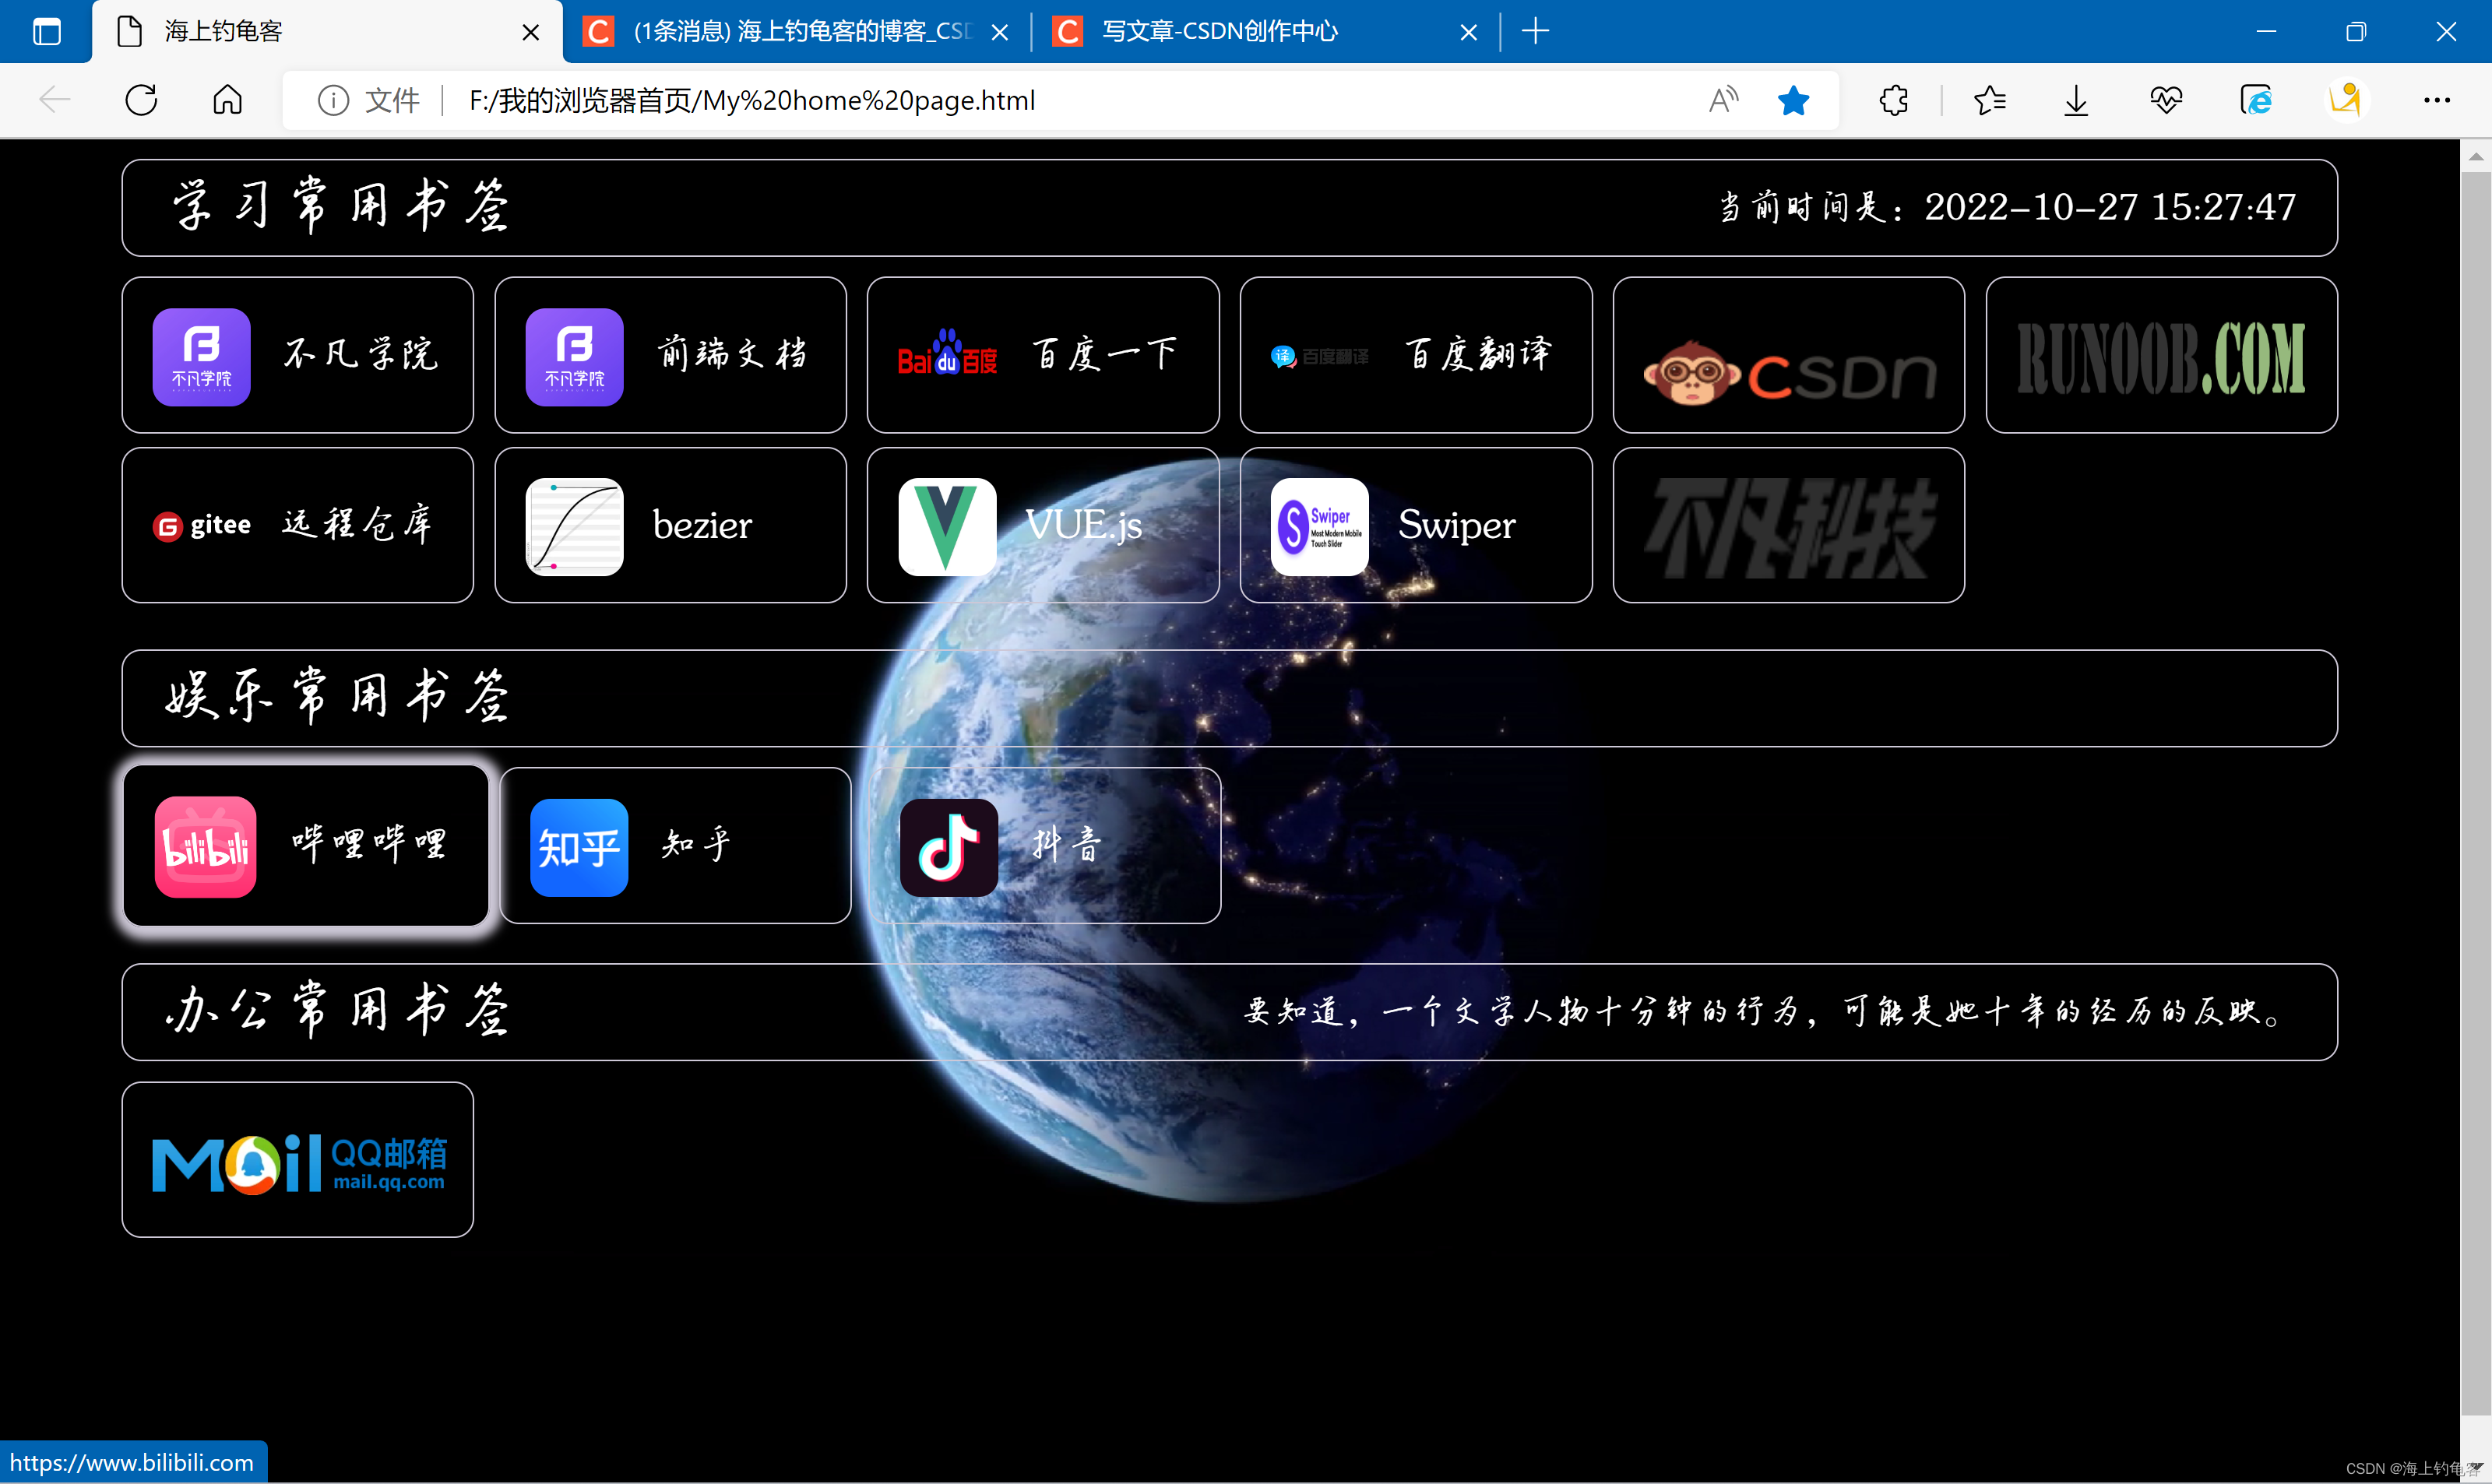The image size is (2492, 1484).
Task: Refresh the page with reload icon
Action: tap(141, 100)
